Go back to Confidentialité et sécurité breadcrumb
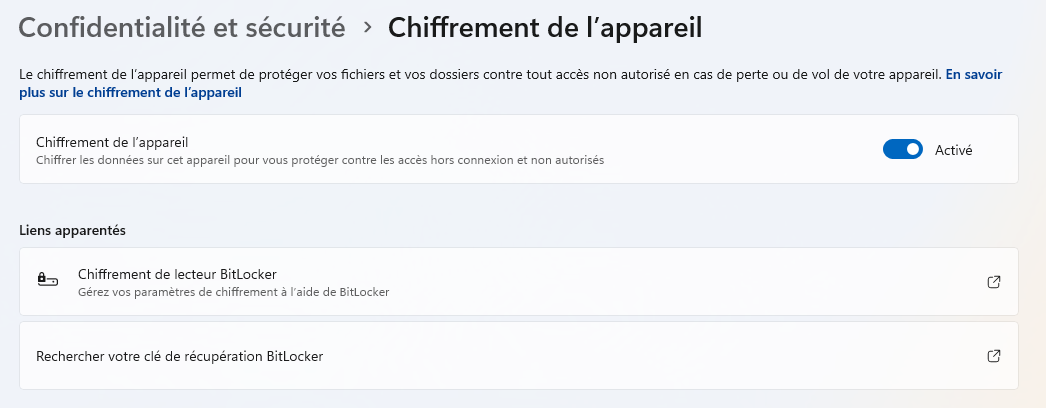The image size is (1046, 408). pyautogui.click(x=182, y=28)
